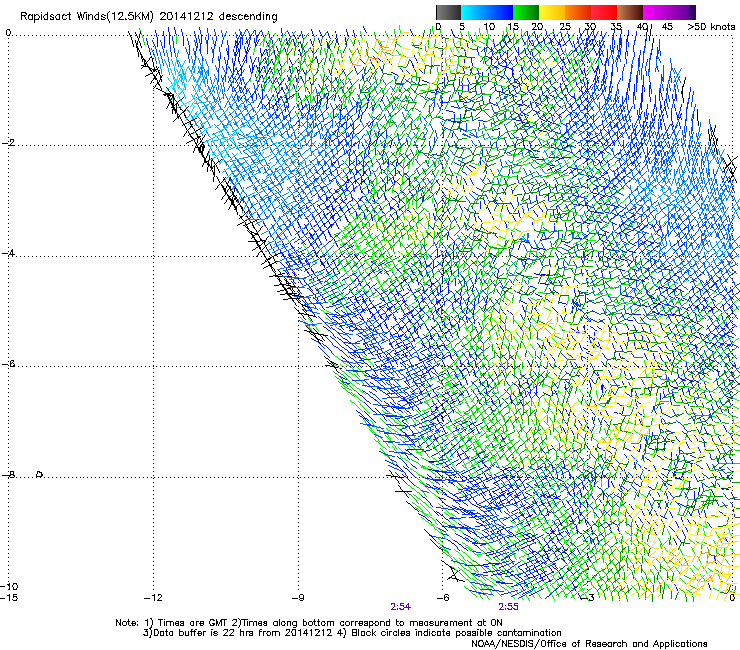Click the green 15-20 knots legend segment
Screen dimensions: 740x650
click(526, 12)
